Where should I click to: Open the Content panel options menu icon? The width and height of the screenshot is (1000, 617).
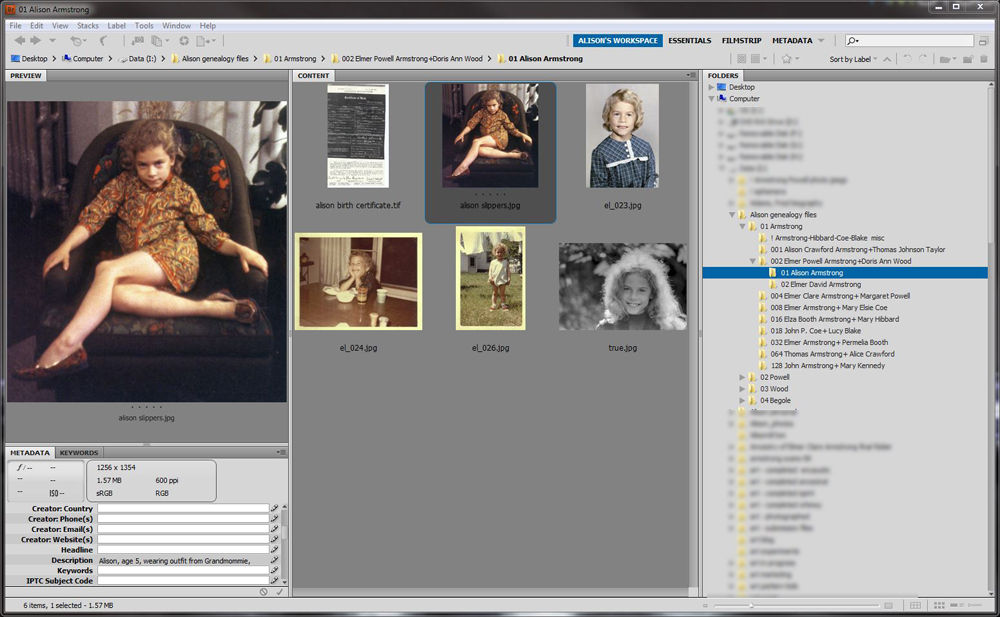click(691, 75)
